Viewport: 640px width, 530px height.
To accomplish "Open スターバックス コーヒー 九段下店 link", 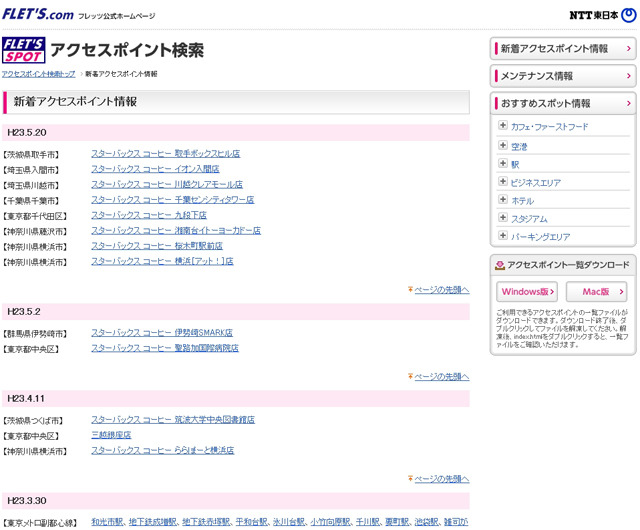I will tap(149, 215).
